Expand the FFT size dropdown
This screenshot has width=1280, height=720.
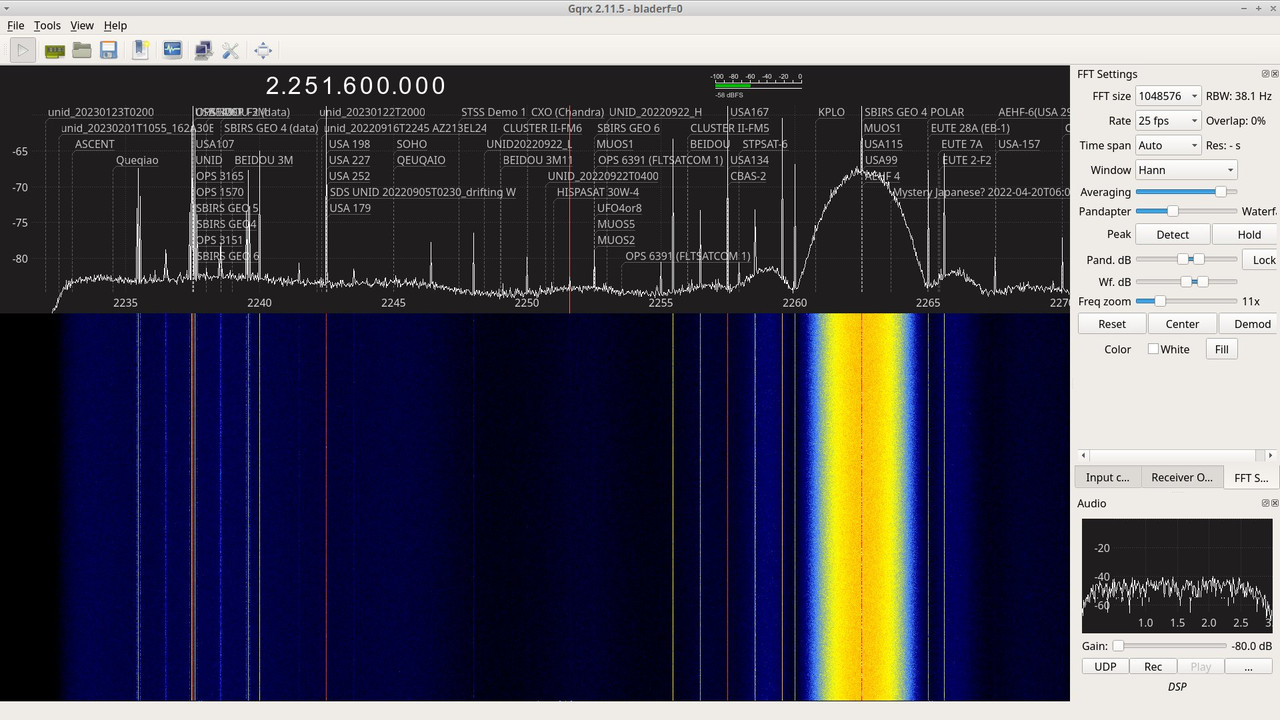pos(1168,96)
